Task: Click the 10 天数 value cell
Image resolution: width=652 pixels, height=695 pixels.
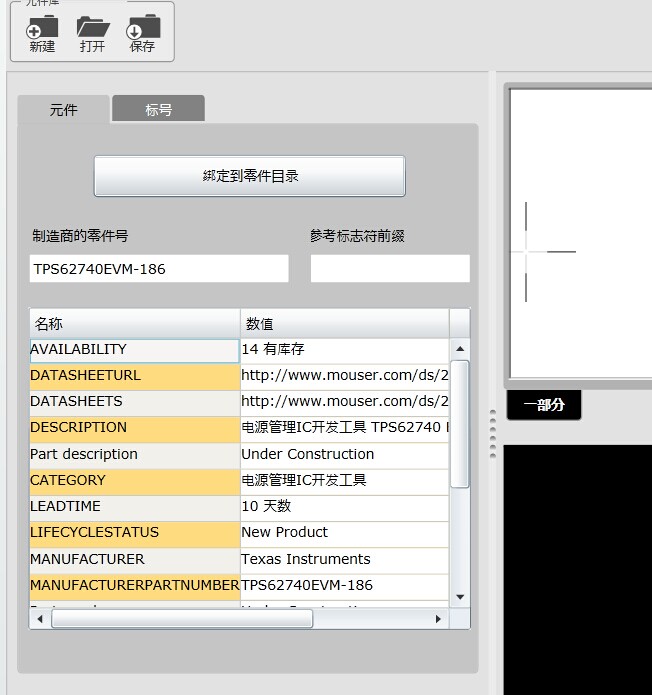Action: [344, 508]
